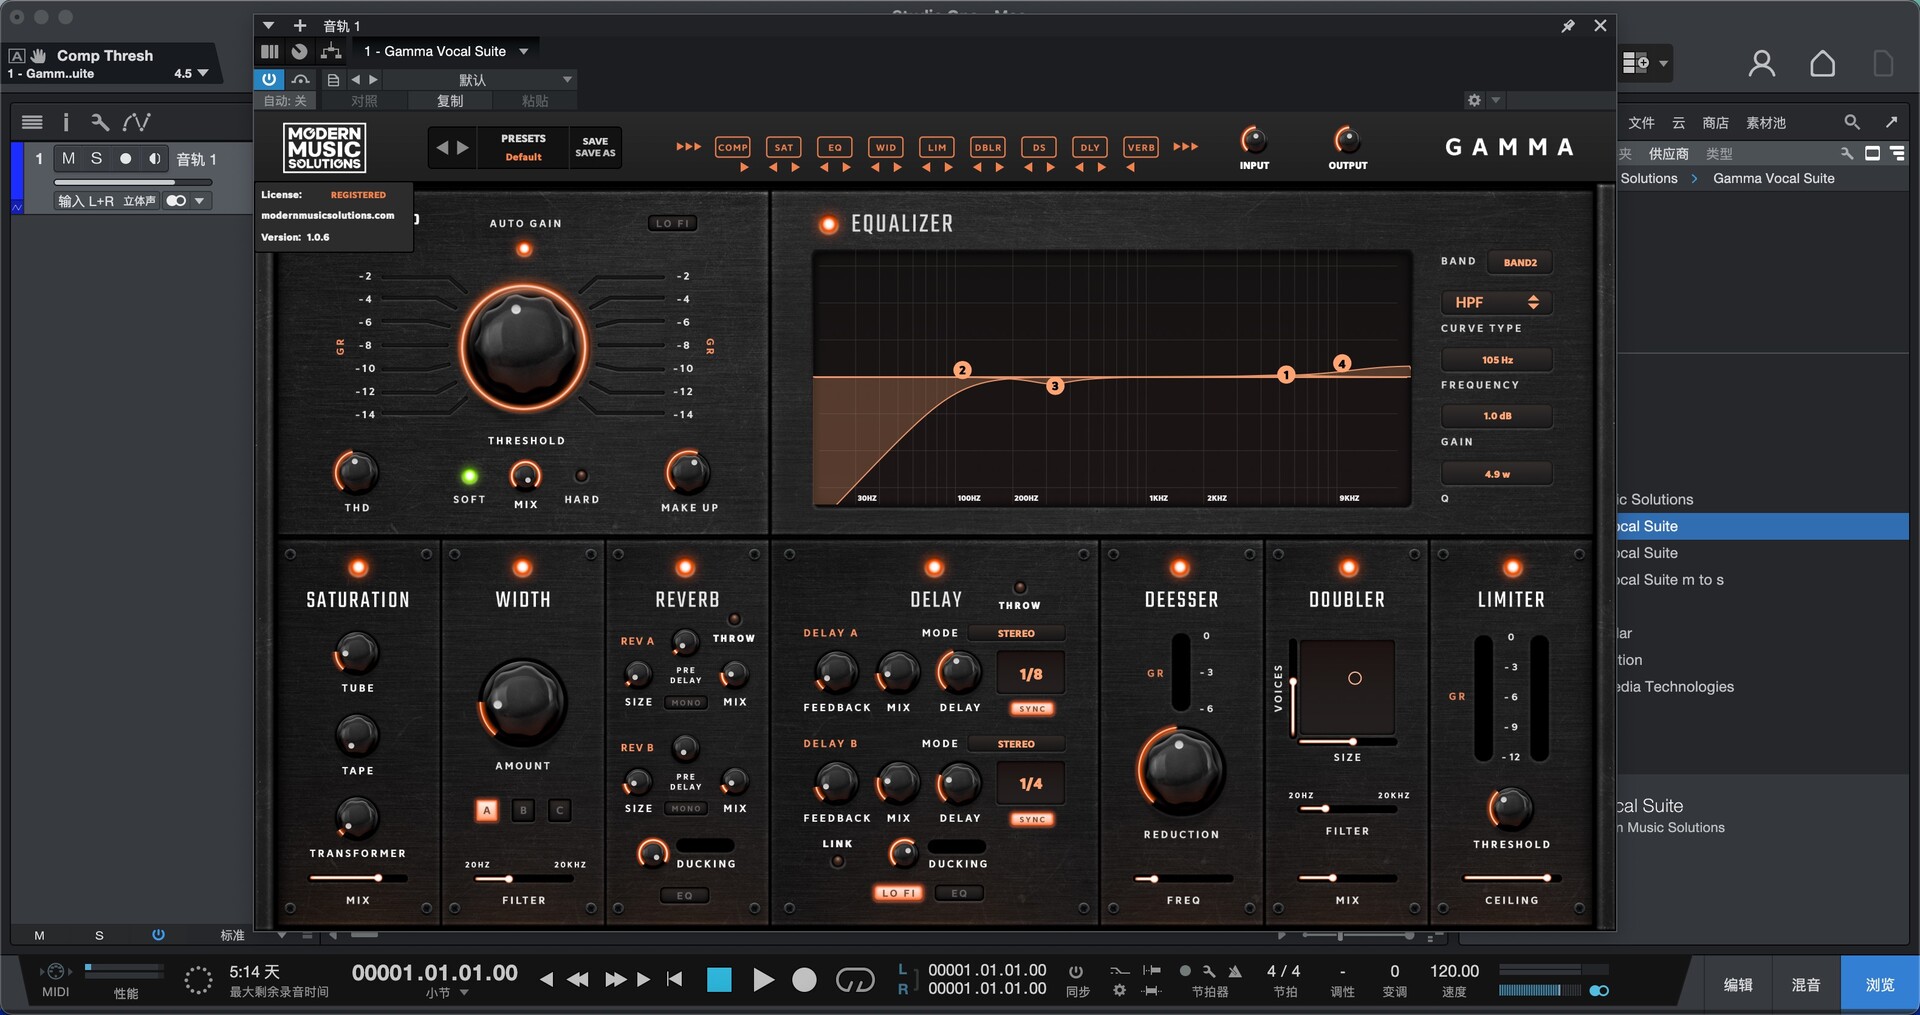The image size is (1920, 1015).
Task: Toggle Reverb module on/off light
Action: 685,568
